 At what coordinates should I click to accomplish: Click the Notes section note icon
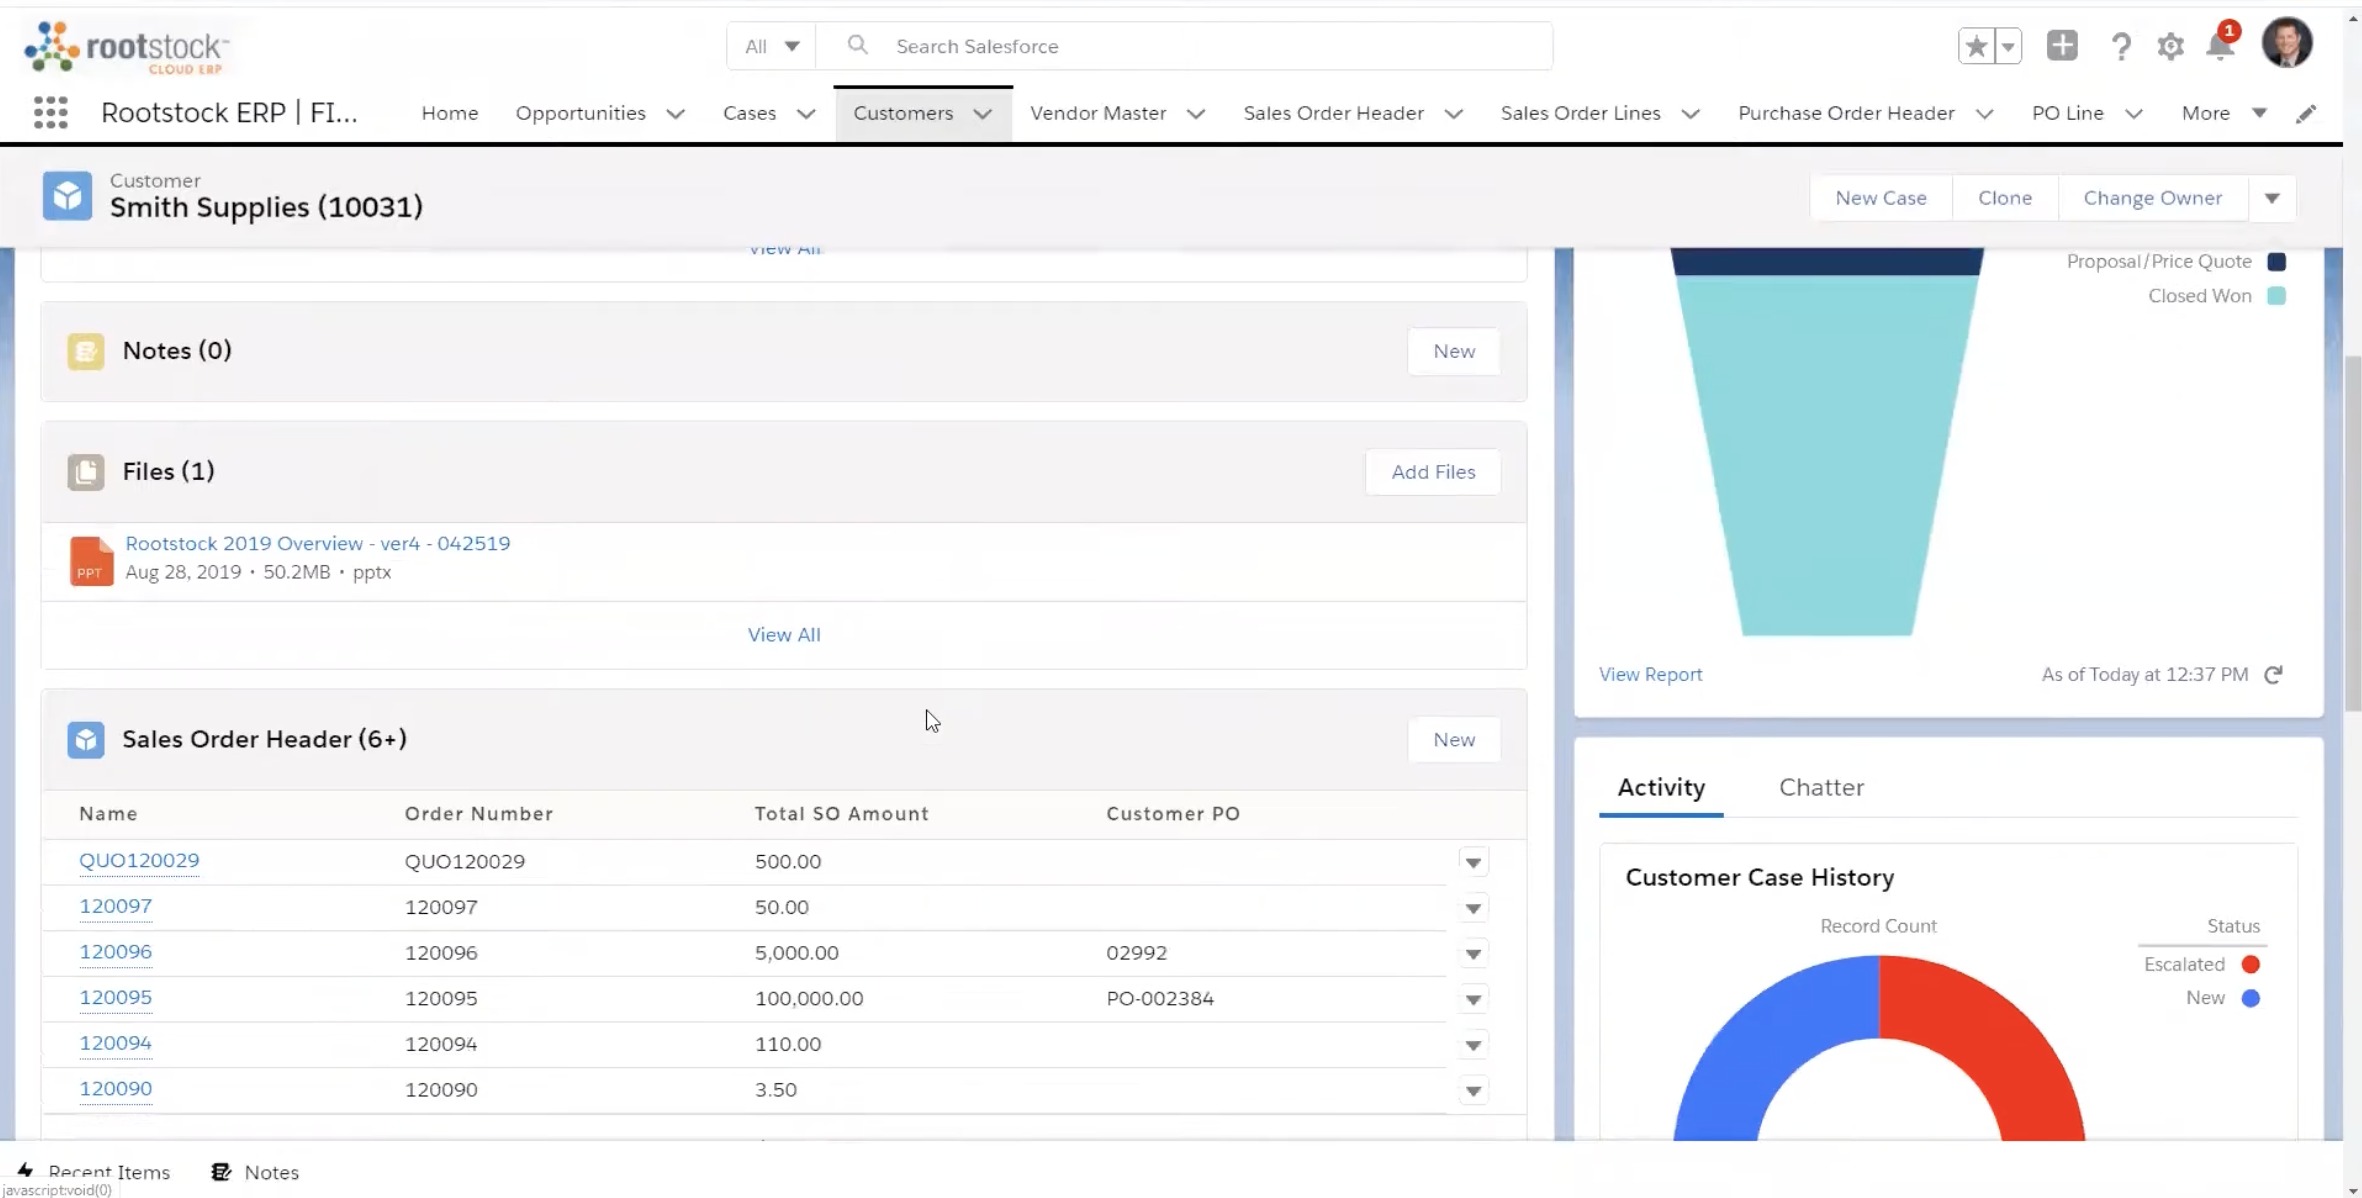click(x=86, y=350)
